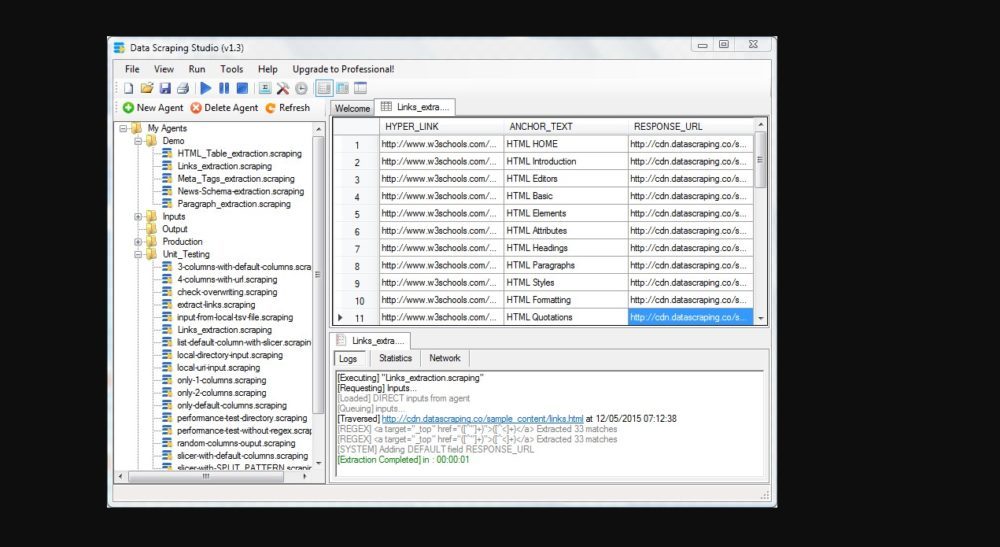This screenshot has height=547, width=1000.
Task: Click the Run (play) toolbar icon
Action: [206, 88]
